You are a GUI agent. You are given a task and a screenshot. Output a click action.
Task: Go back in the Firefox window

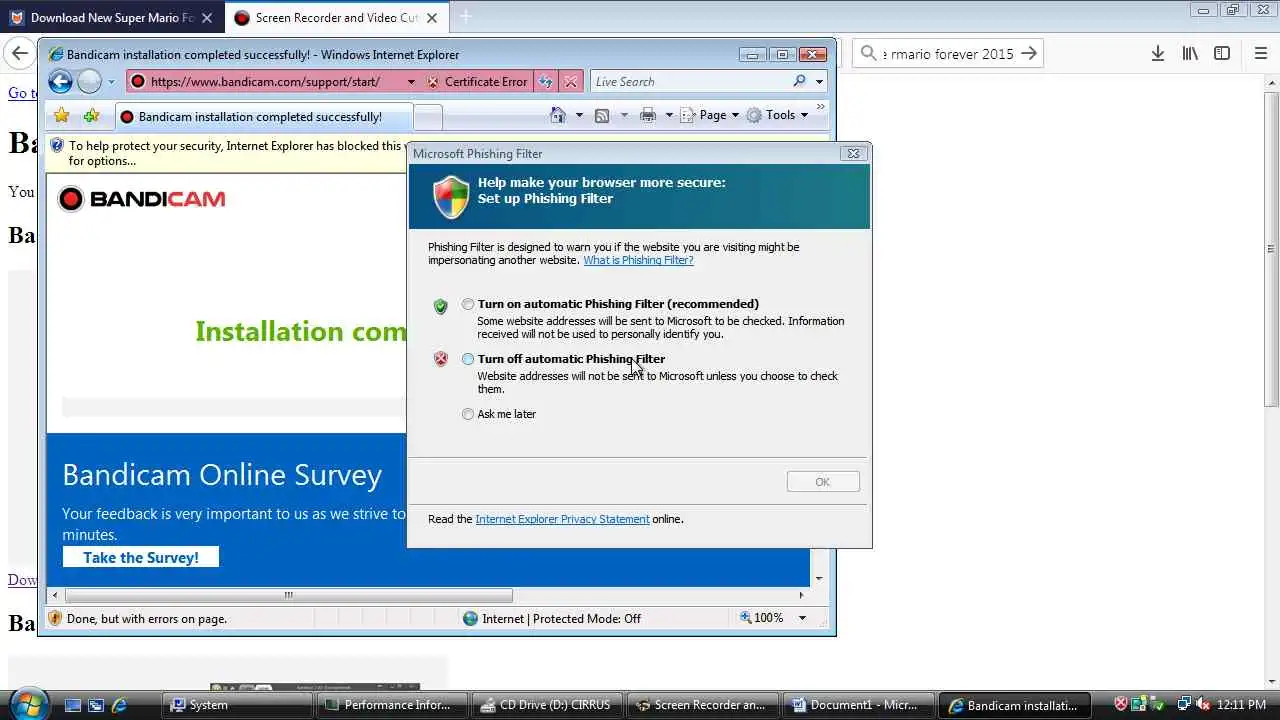(20, 53)
